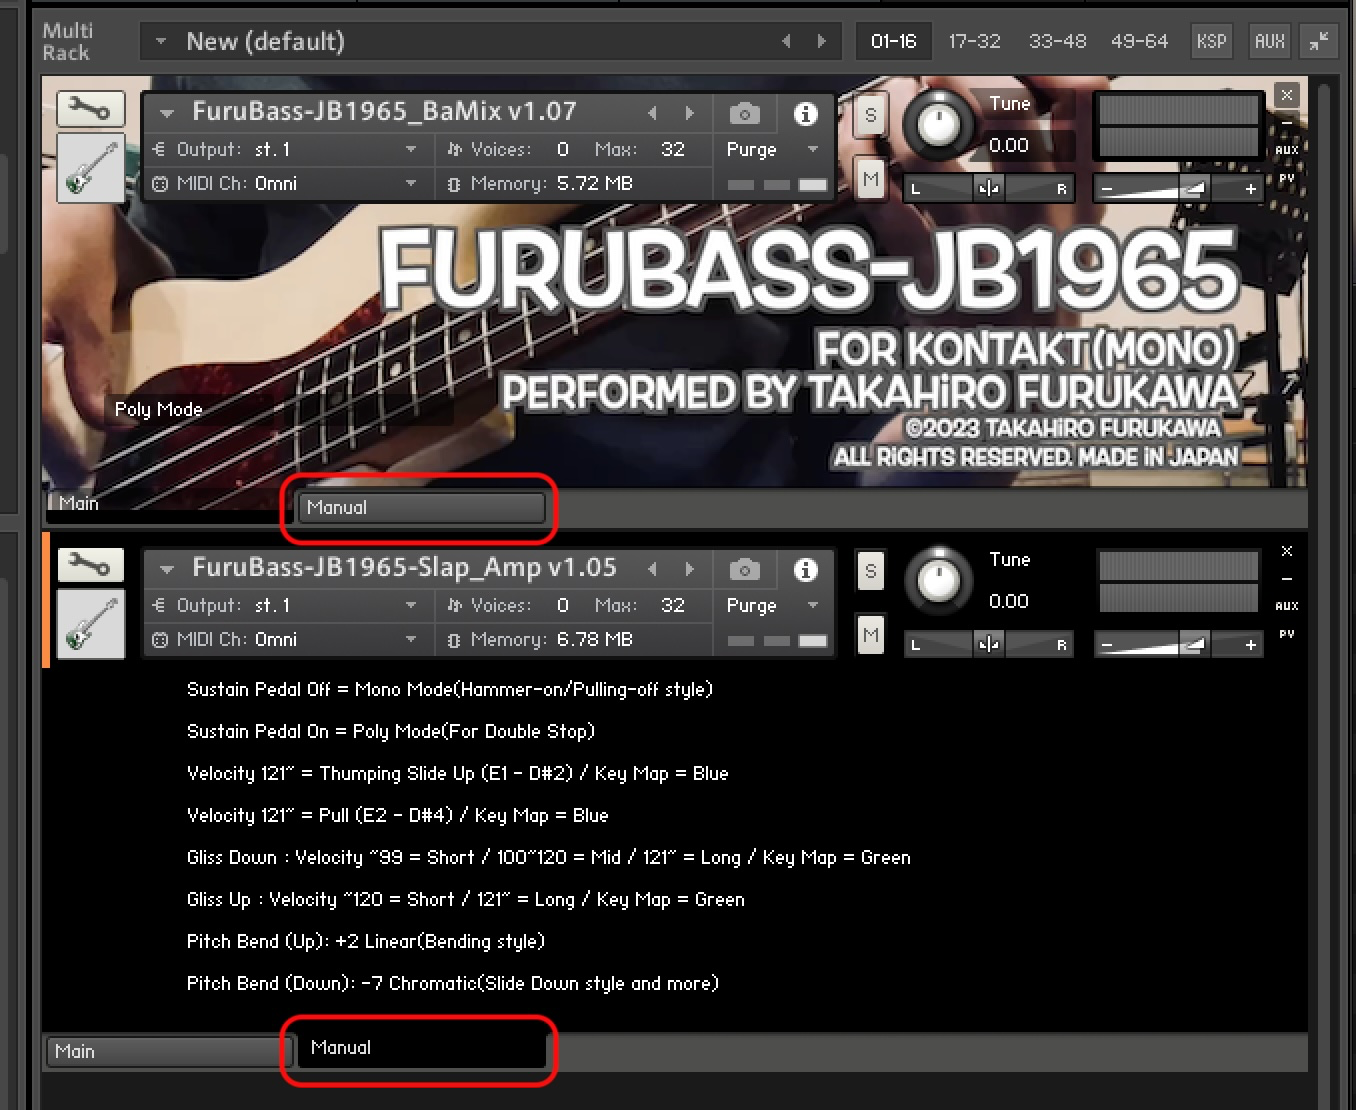Minimize the Slap_Amp instrument with dash icon
1356x1110 pixels.
click(1287, 579)
